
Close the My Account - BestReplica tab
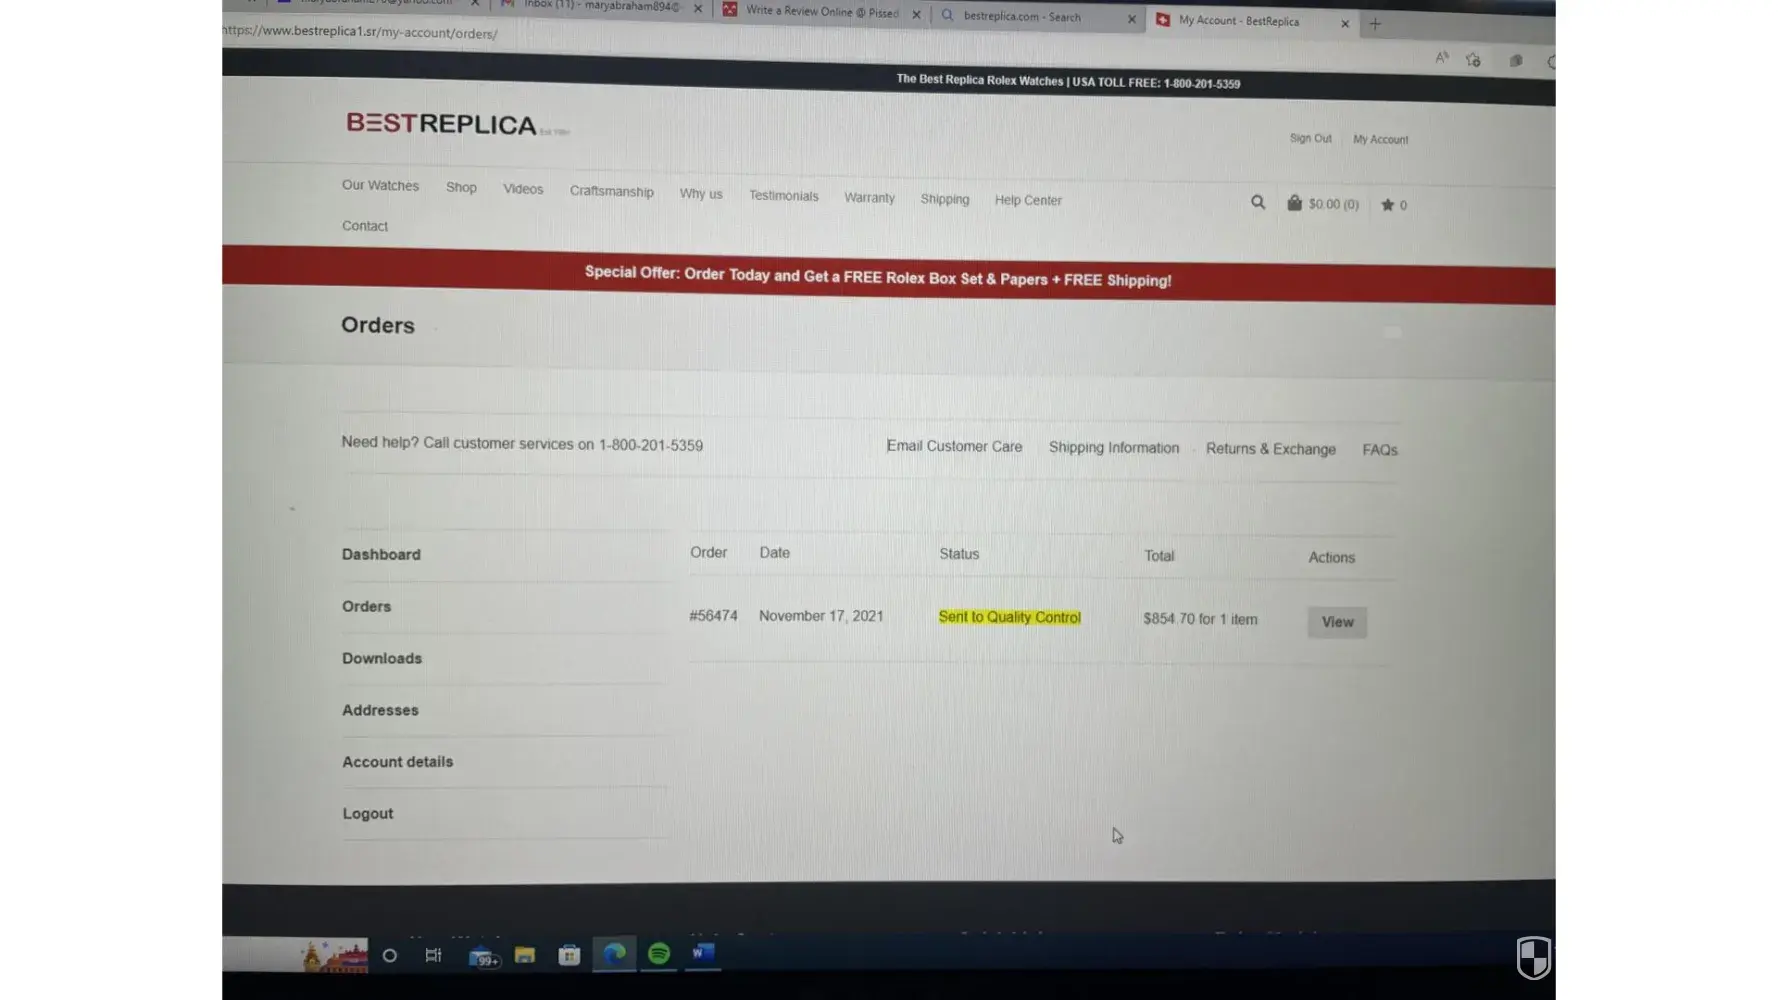pyautogui.click(x=1345, y=23)
